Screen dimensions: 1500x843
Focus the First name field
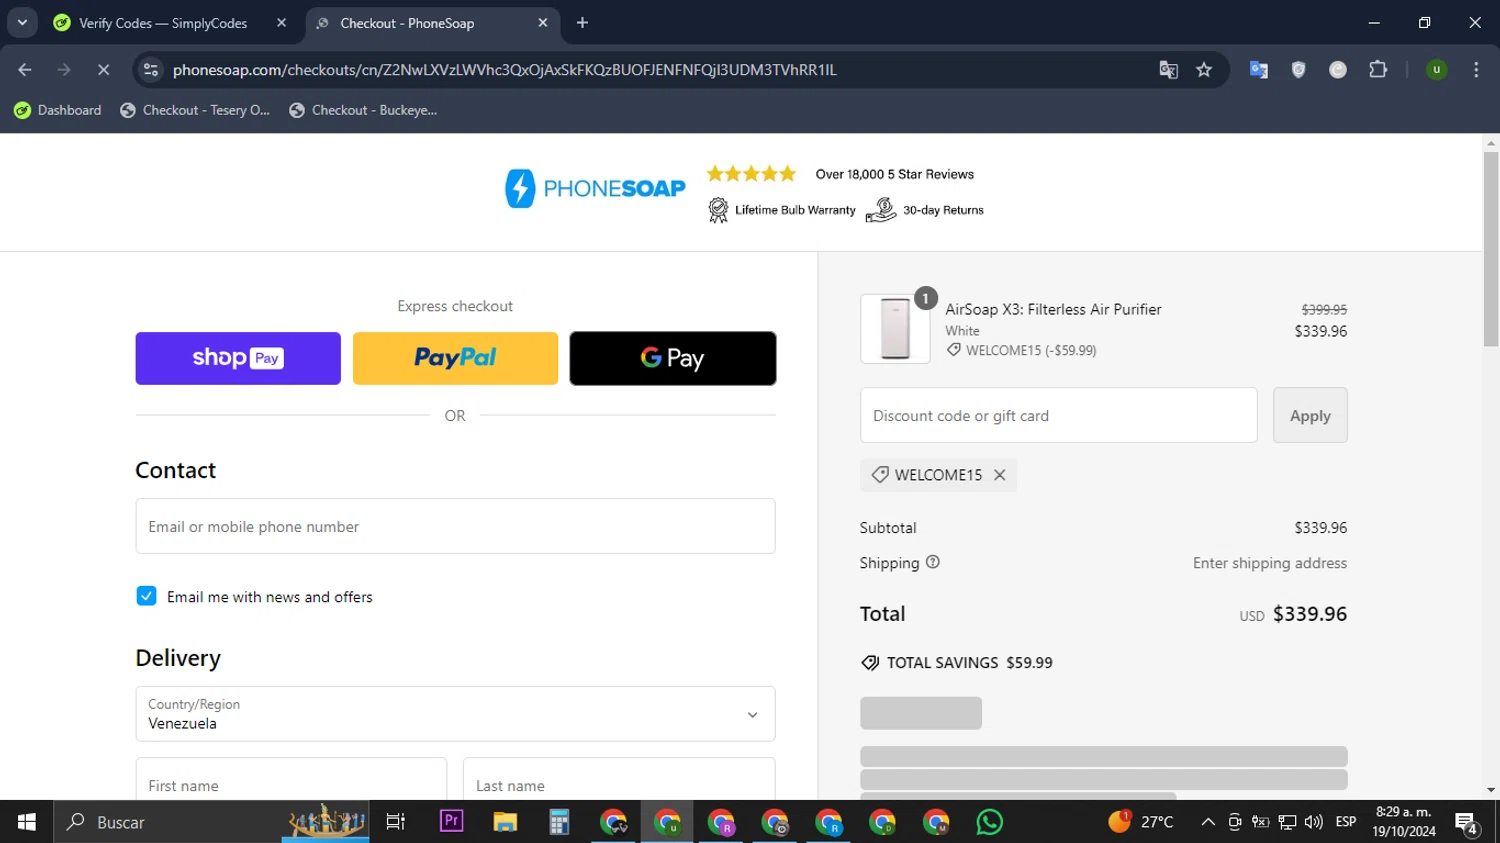(291, 779)
